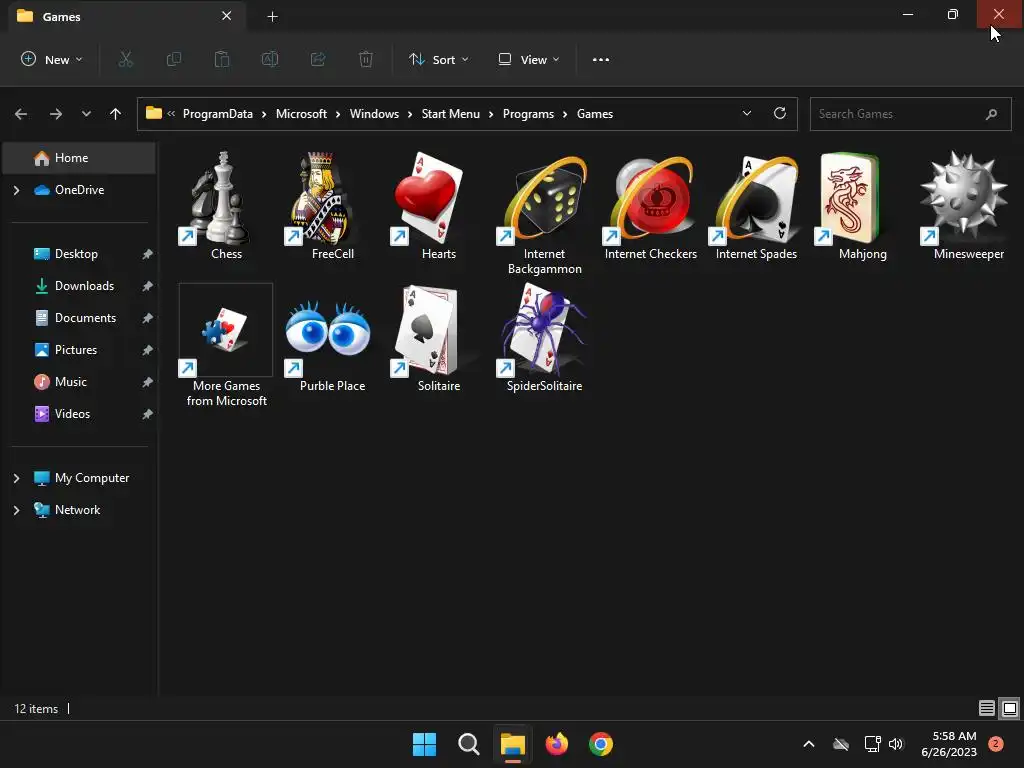Viewport: 1024px width, 768px height.
Task: Expand the My Computer tree node
Action: 16,478
